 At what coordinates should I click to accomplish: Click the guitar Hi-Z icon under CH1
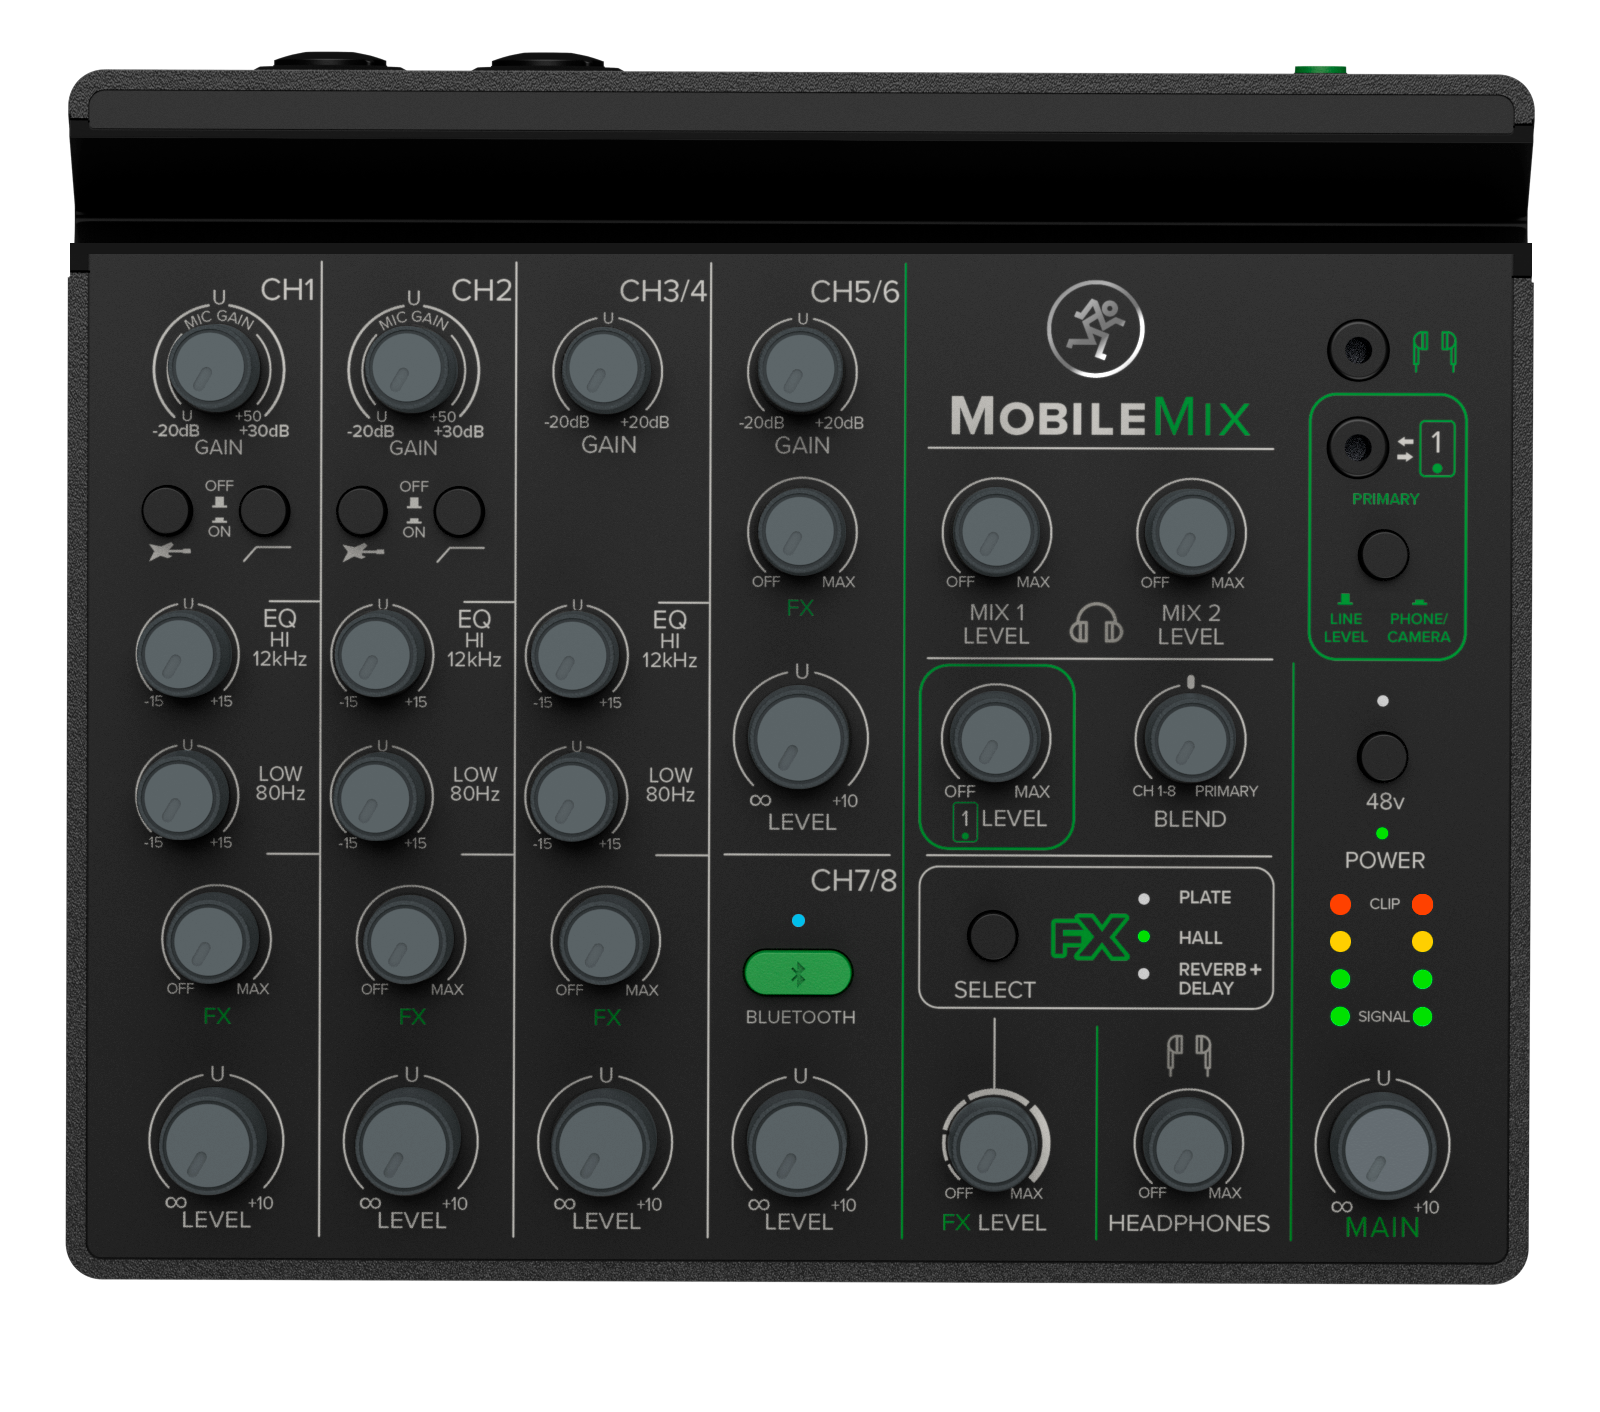tap(170, 550)
